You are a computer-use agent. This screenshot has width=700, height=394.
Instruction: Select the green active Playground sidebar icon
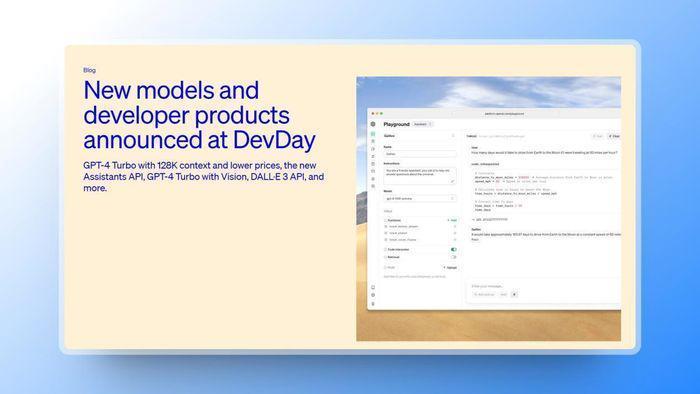373,134
